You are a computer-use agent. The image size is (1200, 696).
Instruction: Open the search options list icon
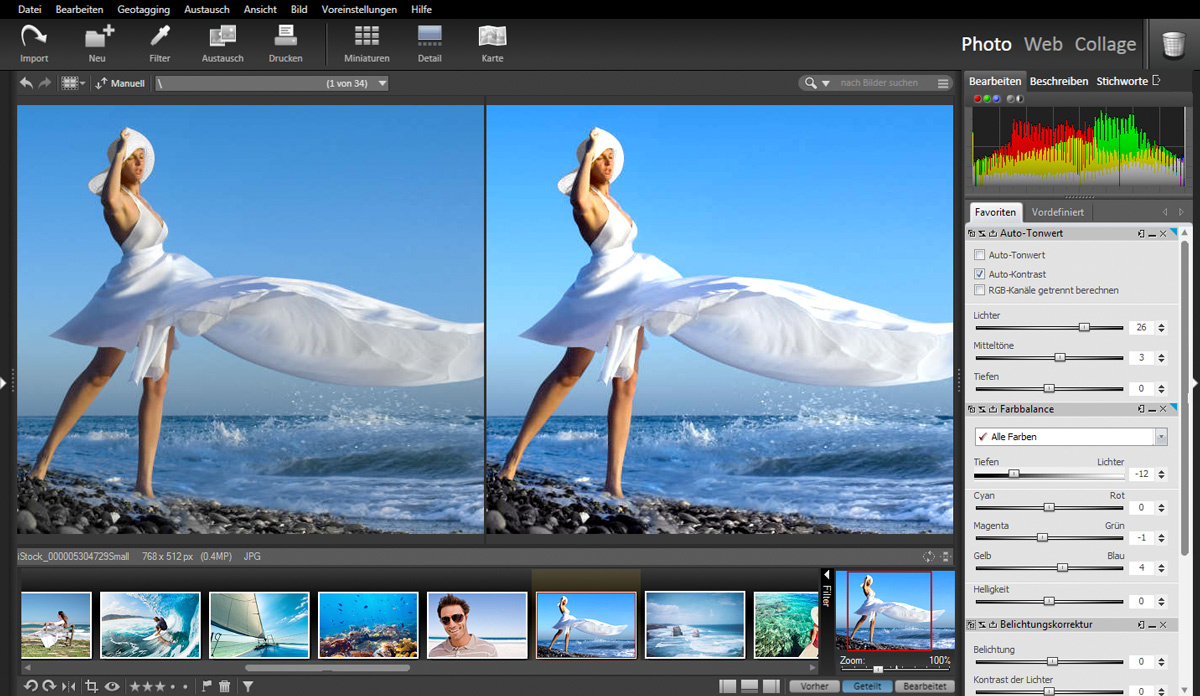(x=943, y=83)
